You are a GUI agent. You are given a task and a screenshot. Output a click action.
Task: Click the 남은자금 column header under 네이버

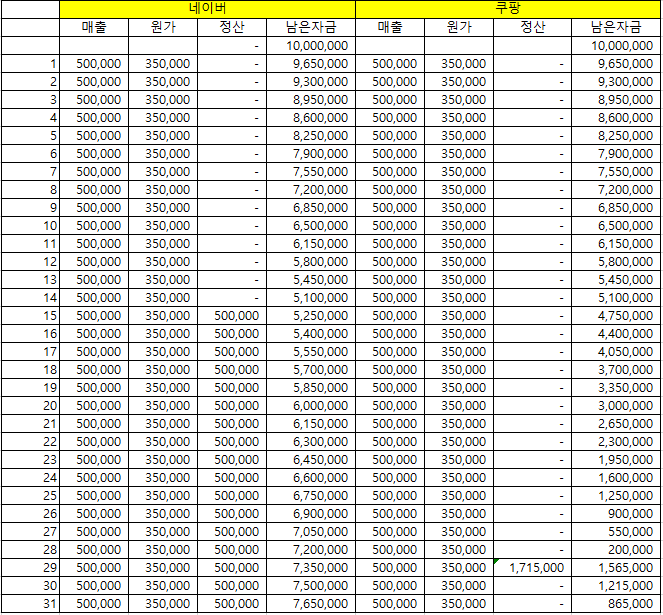pyautogui.click(x=311, y=27)
